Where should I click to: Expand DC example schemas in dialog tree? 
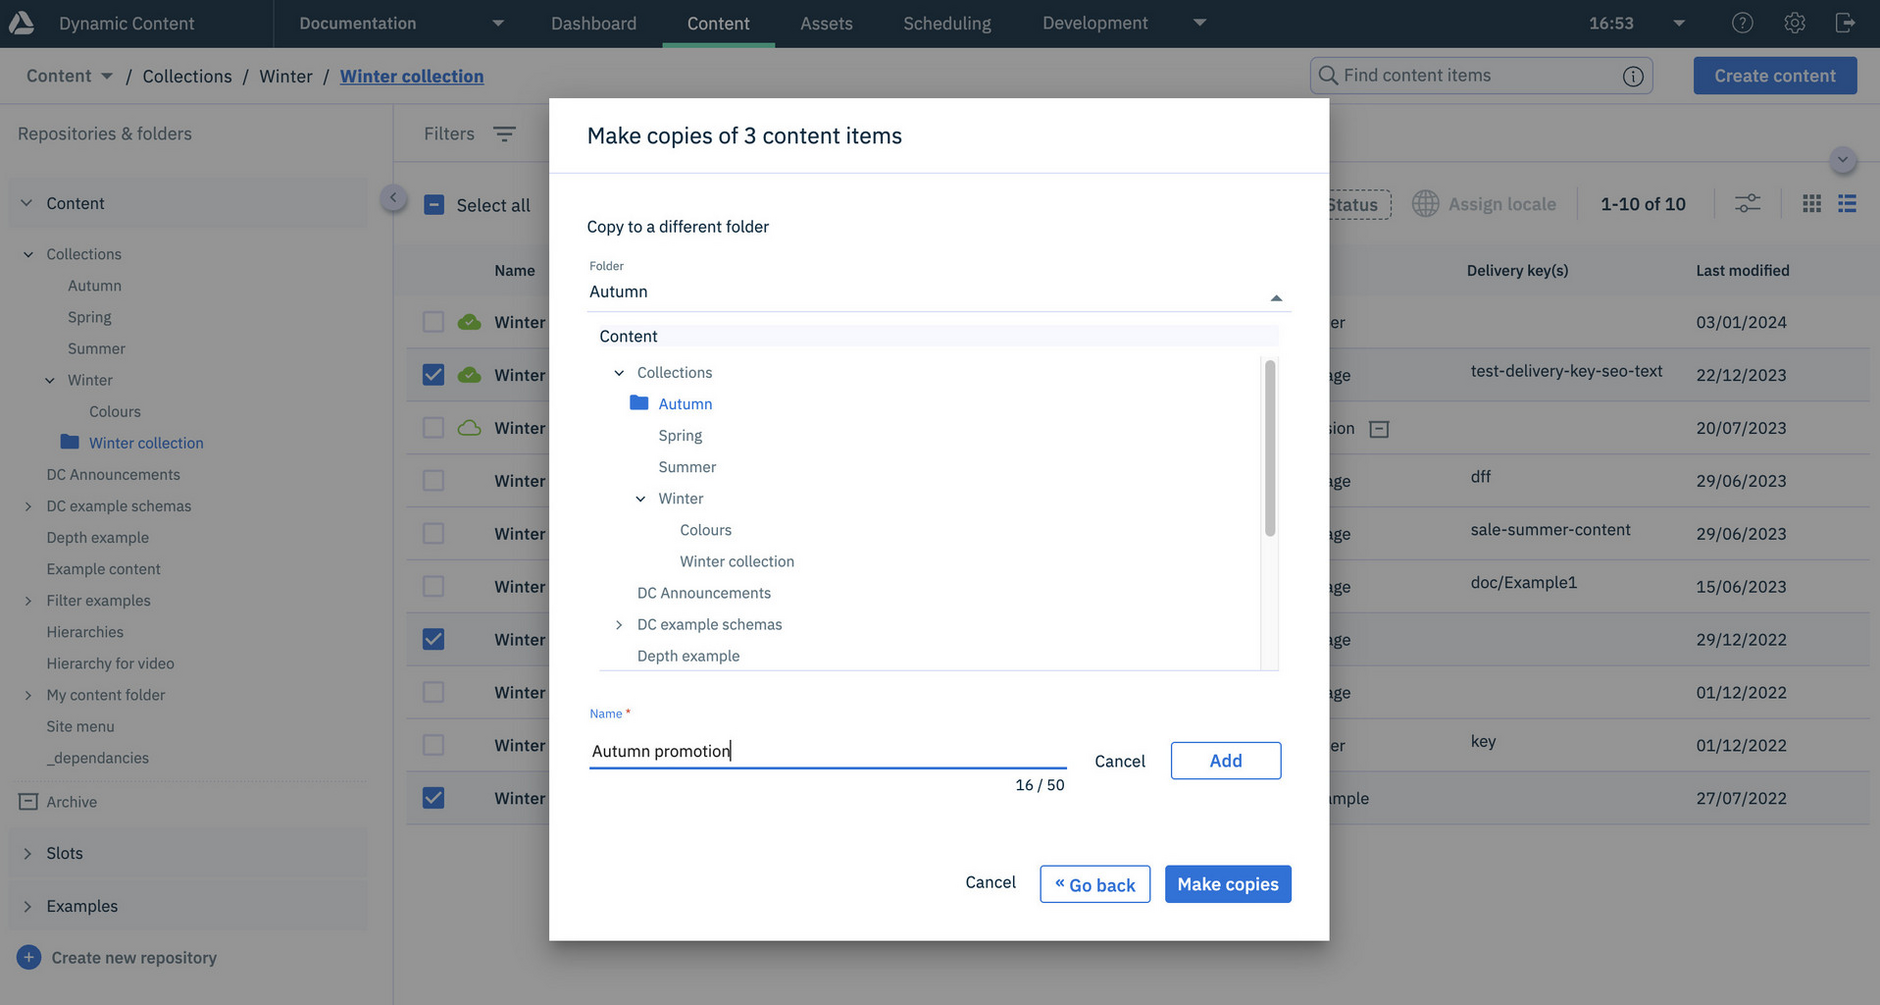click(619, 625)
